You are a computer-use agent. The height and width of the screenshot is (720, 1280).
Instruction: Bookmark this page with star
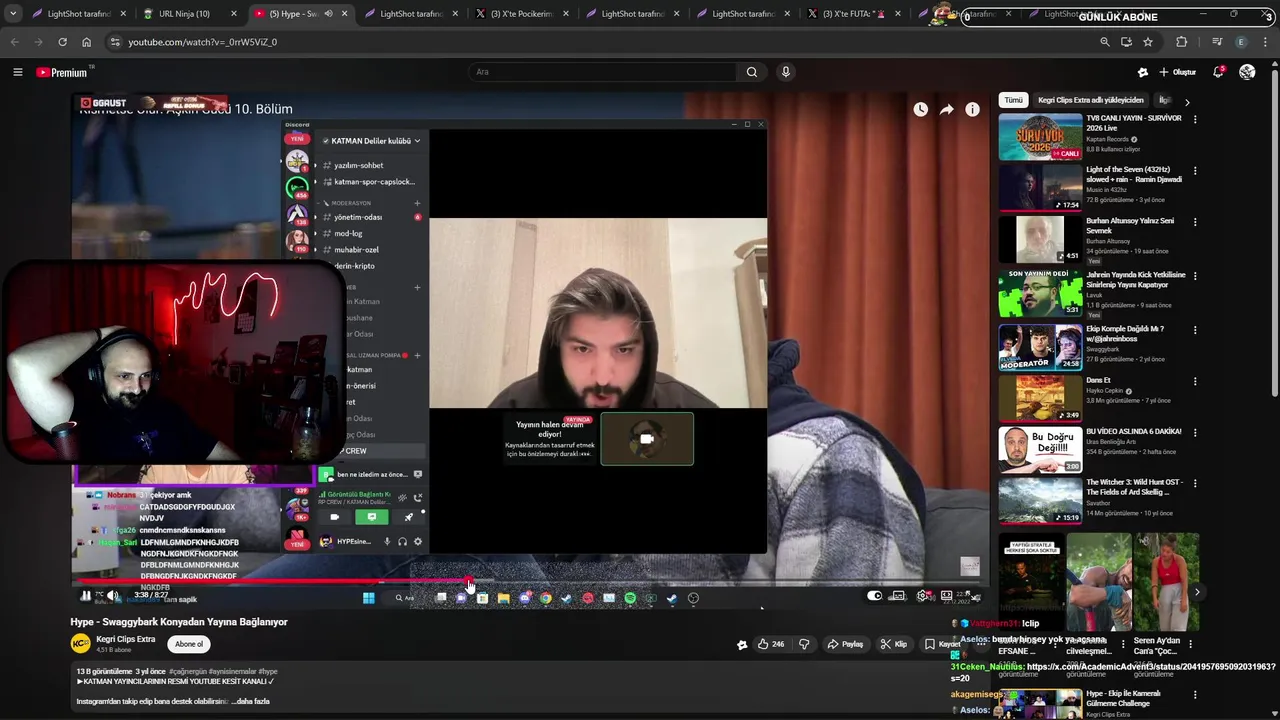tap(1148, 42)
